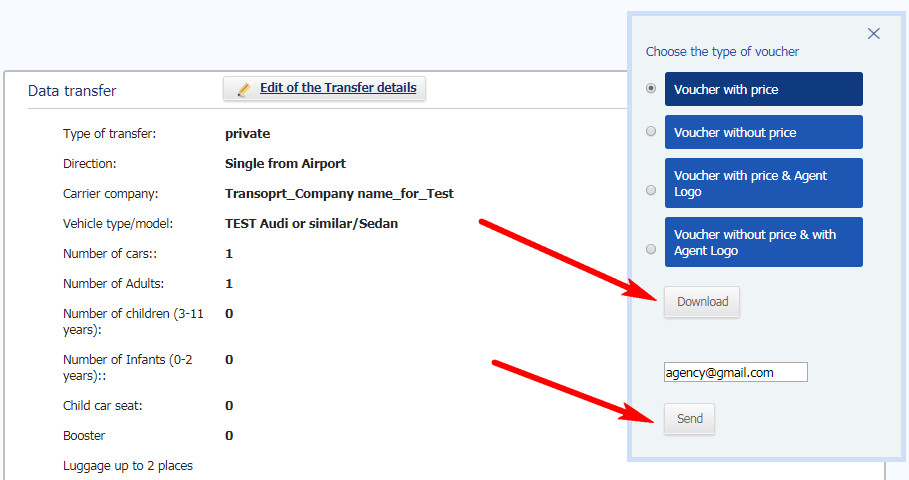Click the carrier company name 'Transoprt_Company name_for_Test'
Viewport: 909px width, 480px height.
point(339,194)
